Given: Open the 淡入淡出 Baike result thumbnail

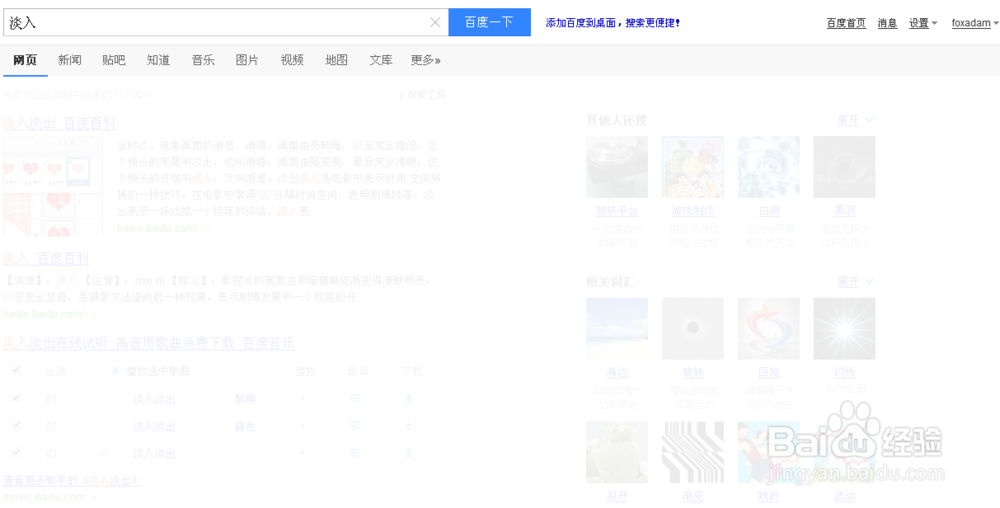Looking at the screenshot, I should [x=52, y=187].
